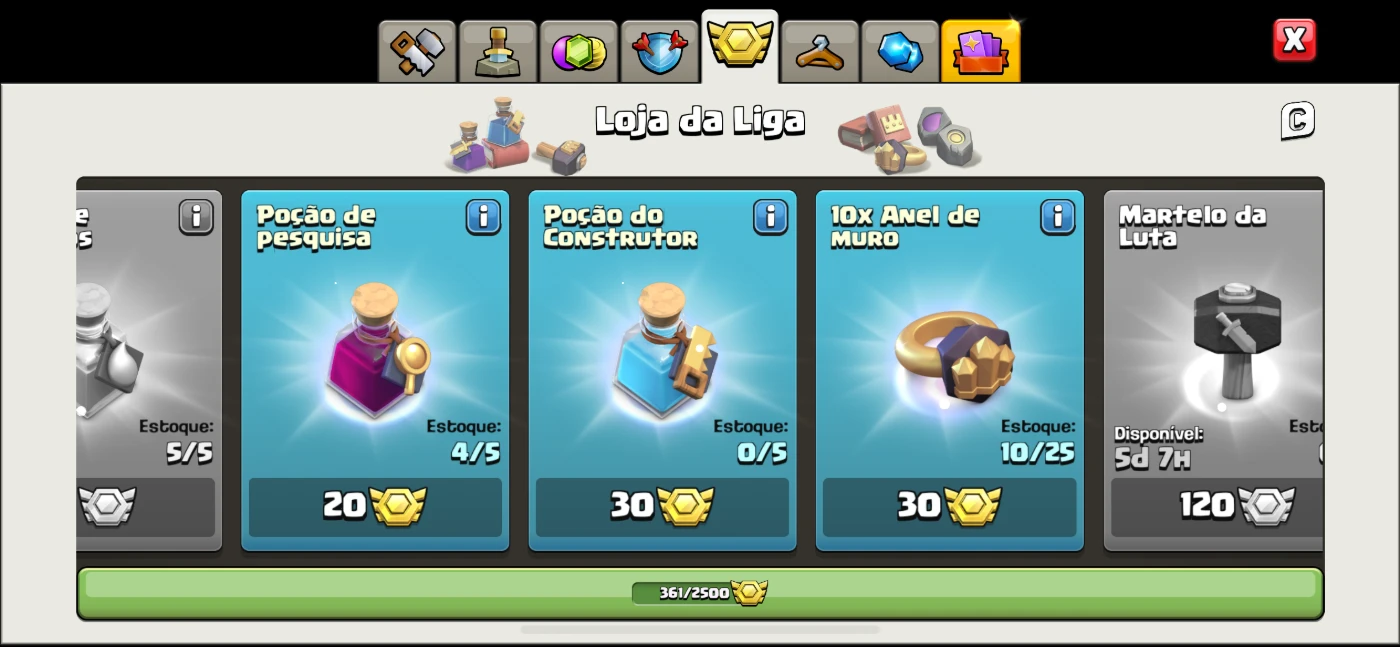Buy Poção do Construtor for 30 medals
1400x647 pixels.
pos(662,507)
